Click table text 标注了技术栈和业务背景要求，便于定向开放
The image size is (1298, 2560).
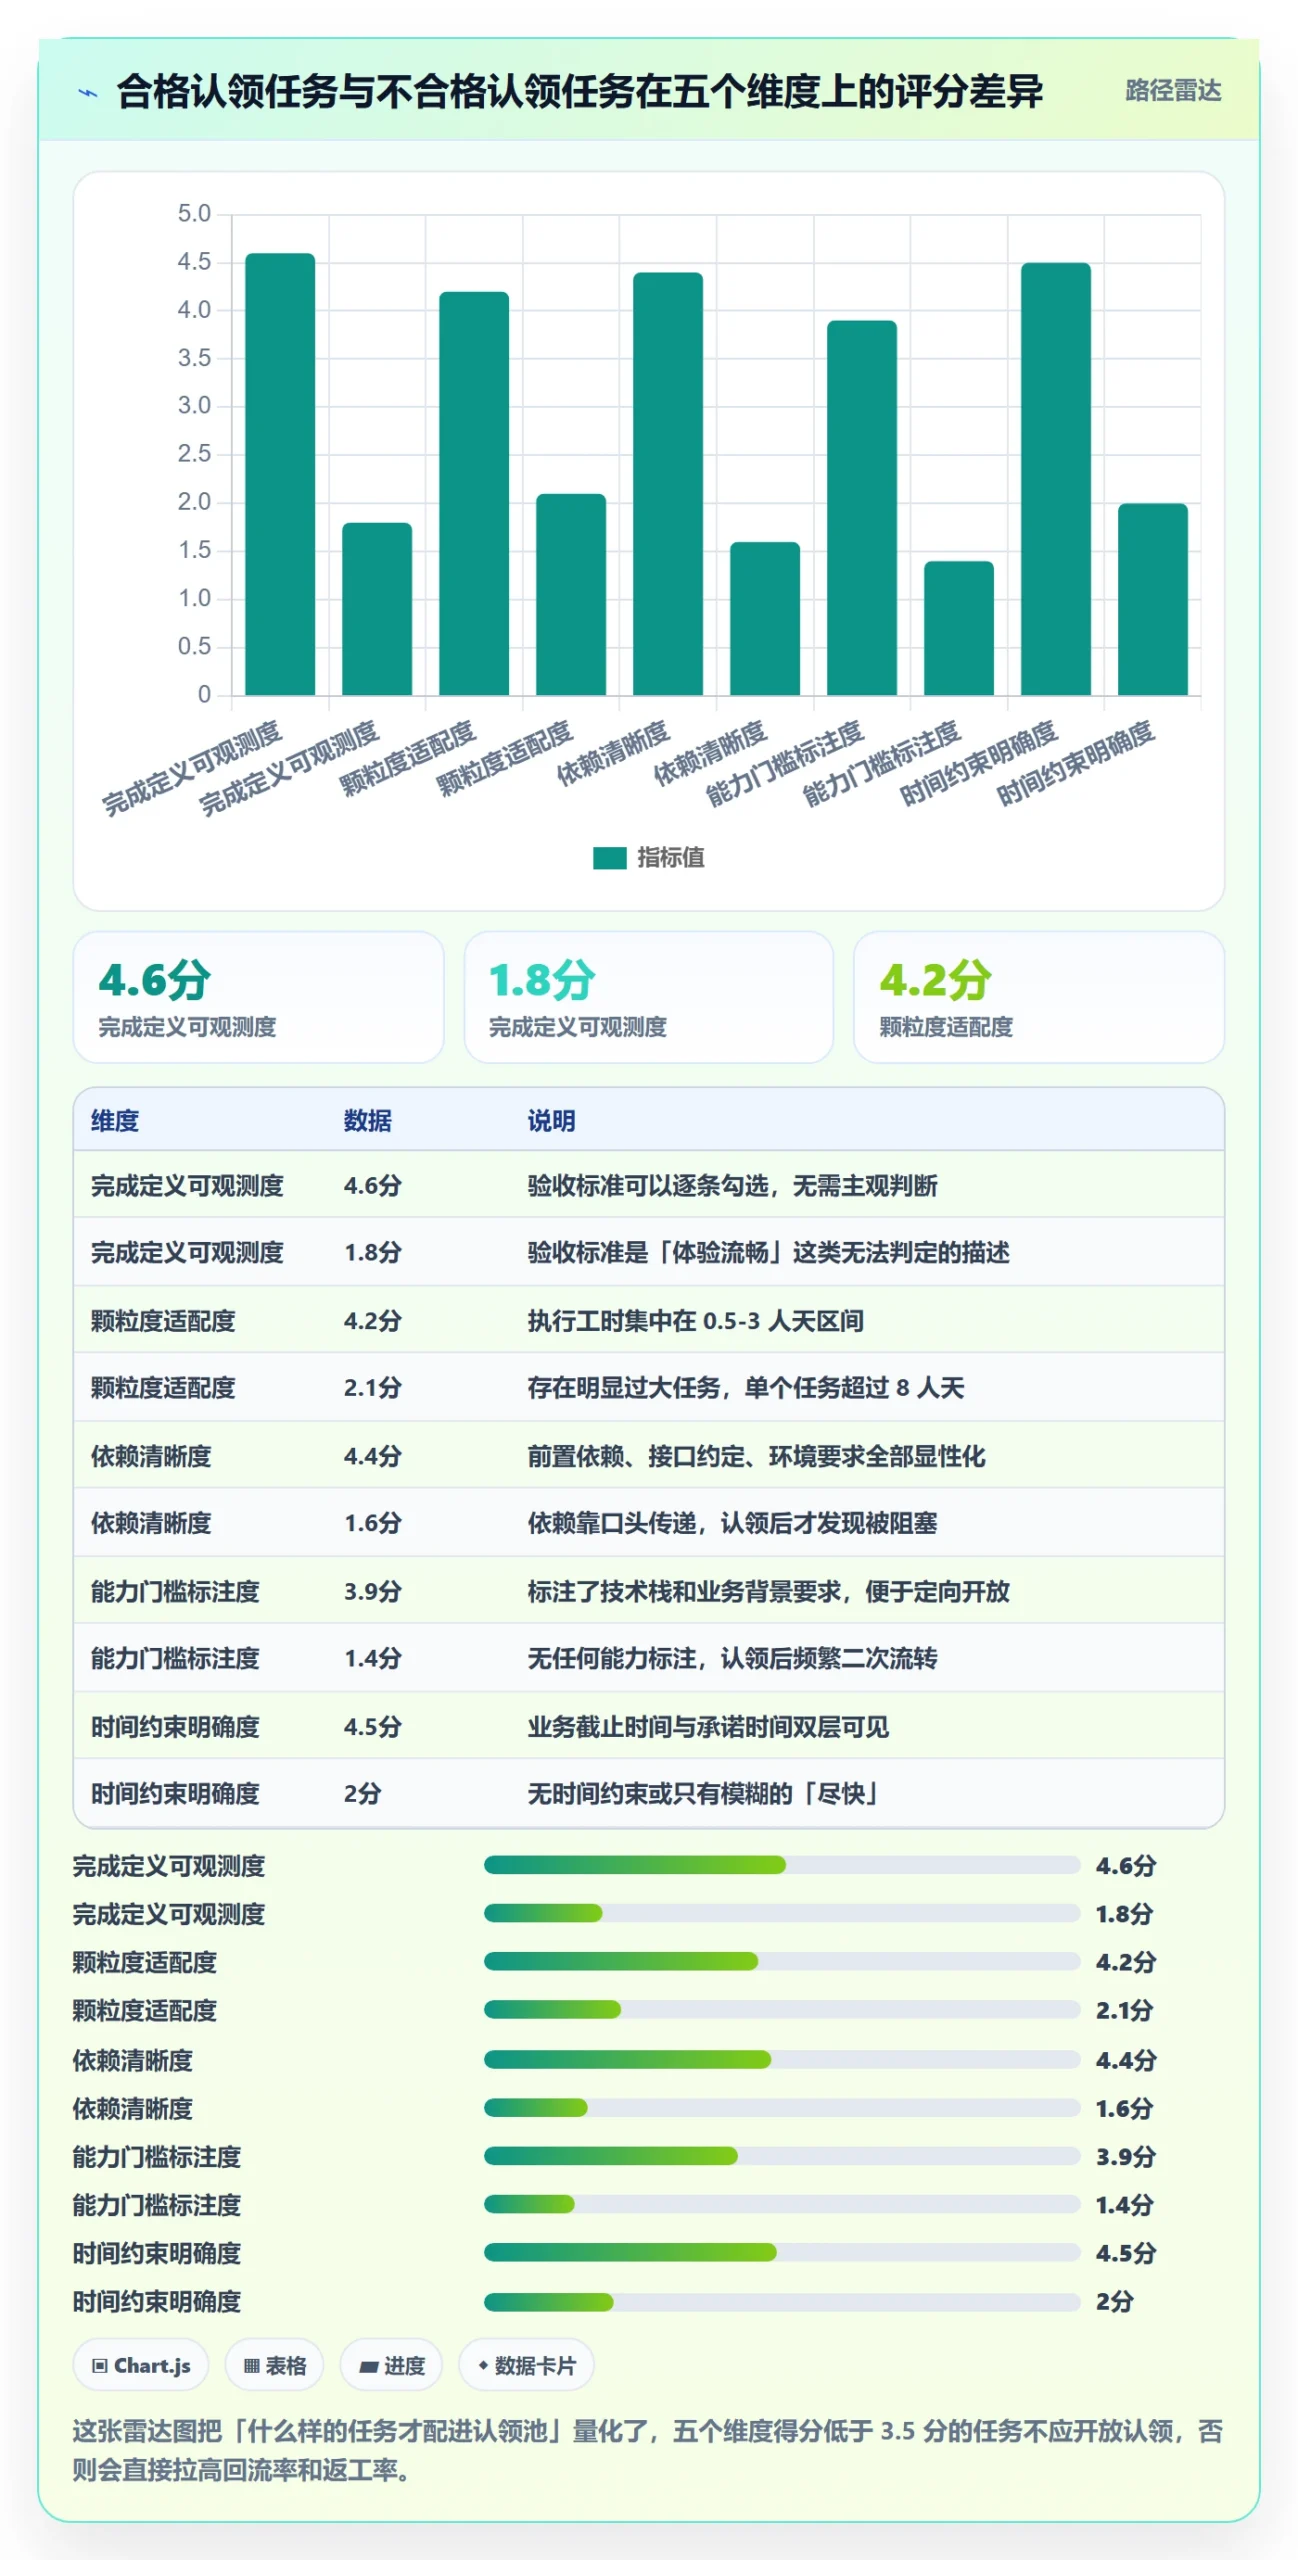(769, 1591)
